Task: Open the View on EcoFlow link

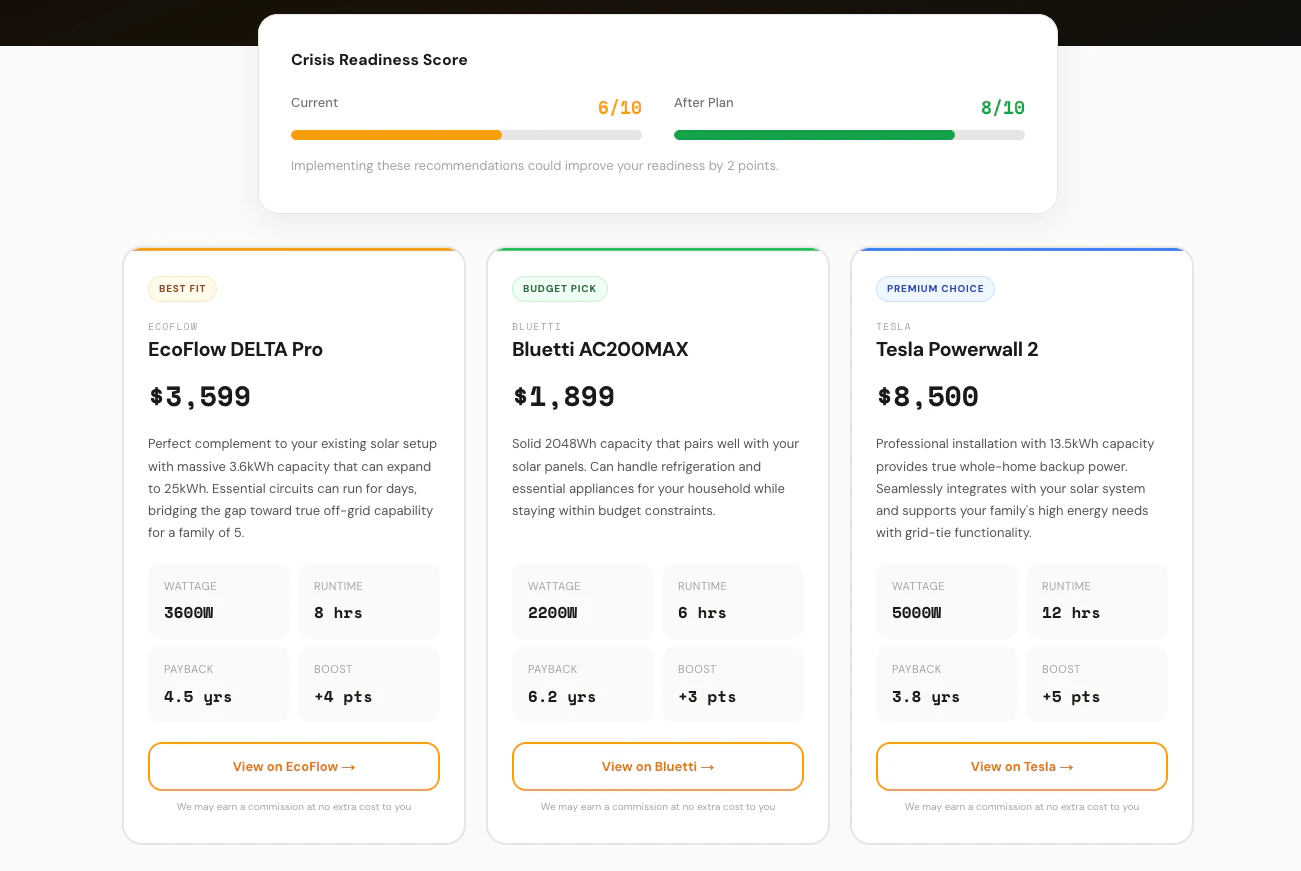Action: point(294,767)
